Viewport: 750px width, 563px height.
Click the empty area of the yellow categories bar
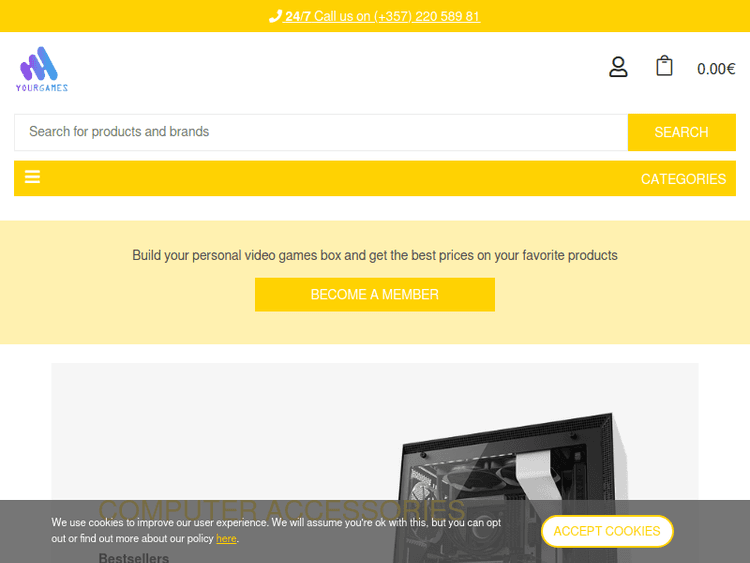tap(335, 178)
